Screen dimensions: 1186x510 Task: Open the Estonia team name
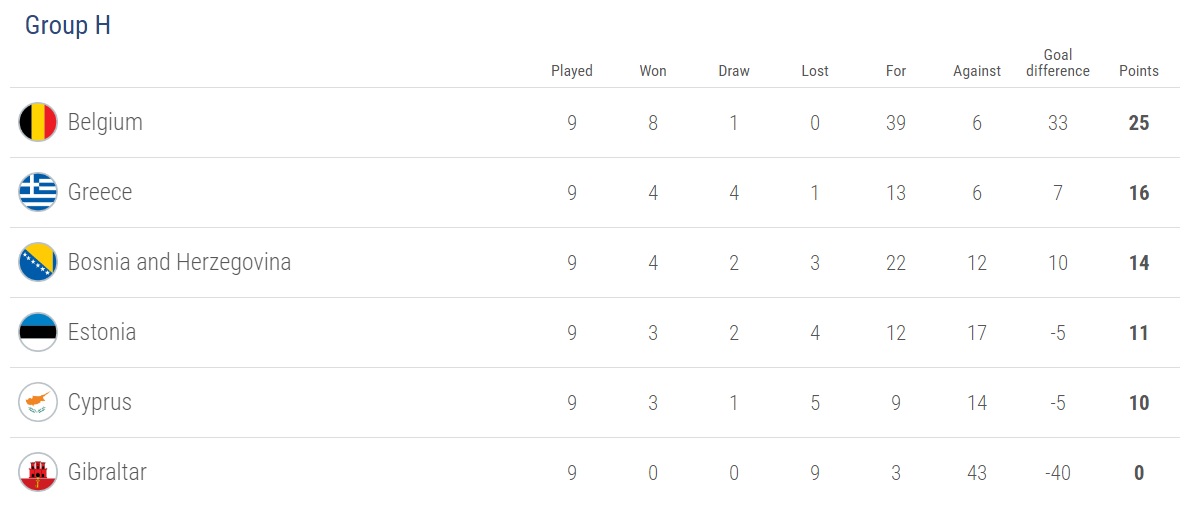[102, 332]
